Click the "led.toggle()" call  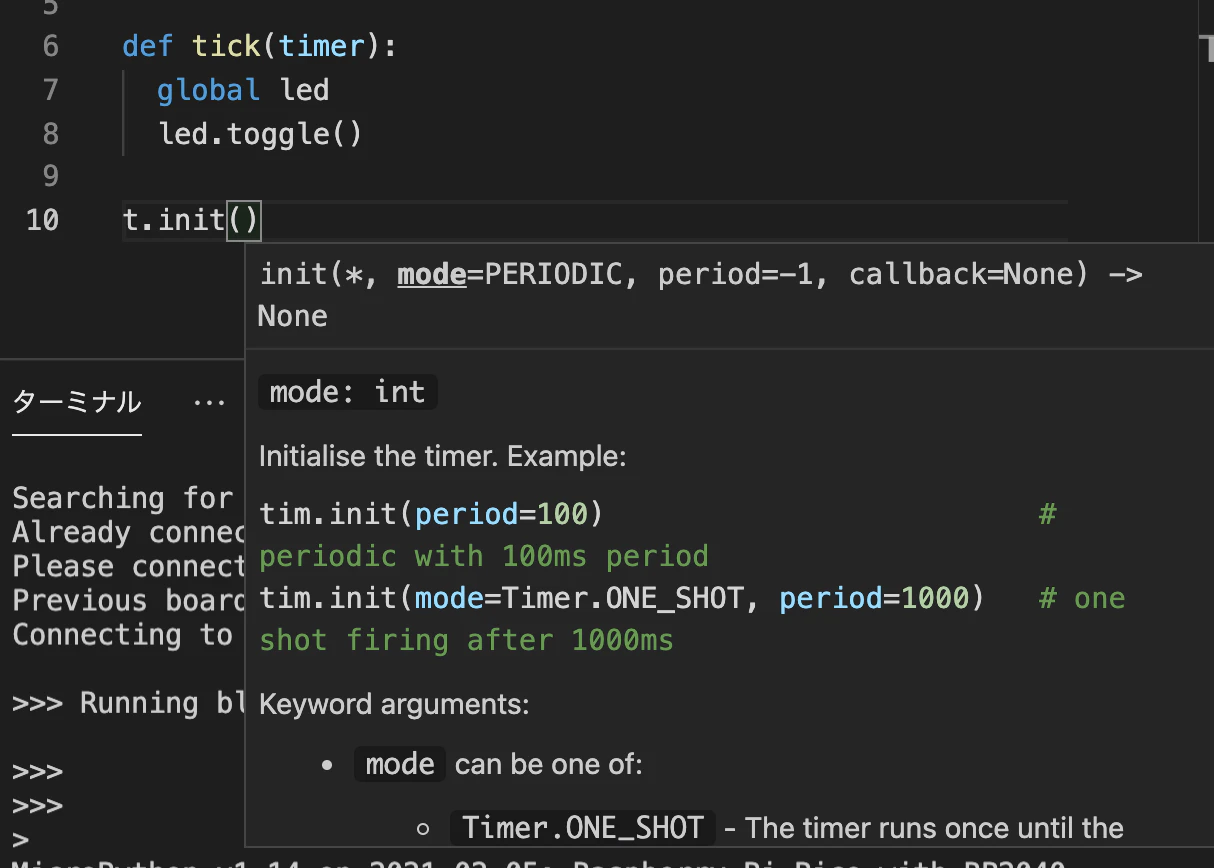[260, 133]
